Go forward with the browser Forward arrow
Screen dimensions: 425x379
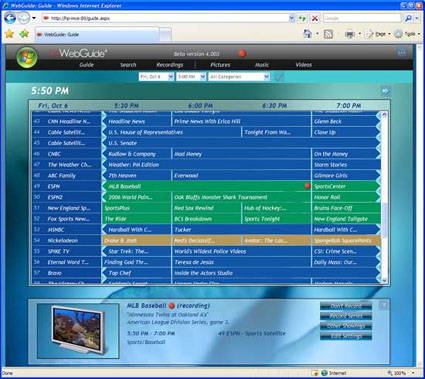(23, 18)
